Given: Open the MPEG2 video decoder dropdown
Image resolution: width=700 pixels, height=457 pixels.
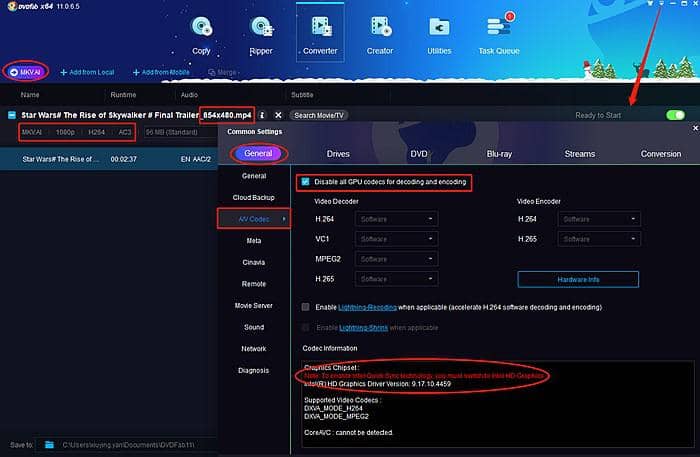Looking at the screenshot, I should pyautogui.click(x=397, y=259).
